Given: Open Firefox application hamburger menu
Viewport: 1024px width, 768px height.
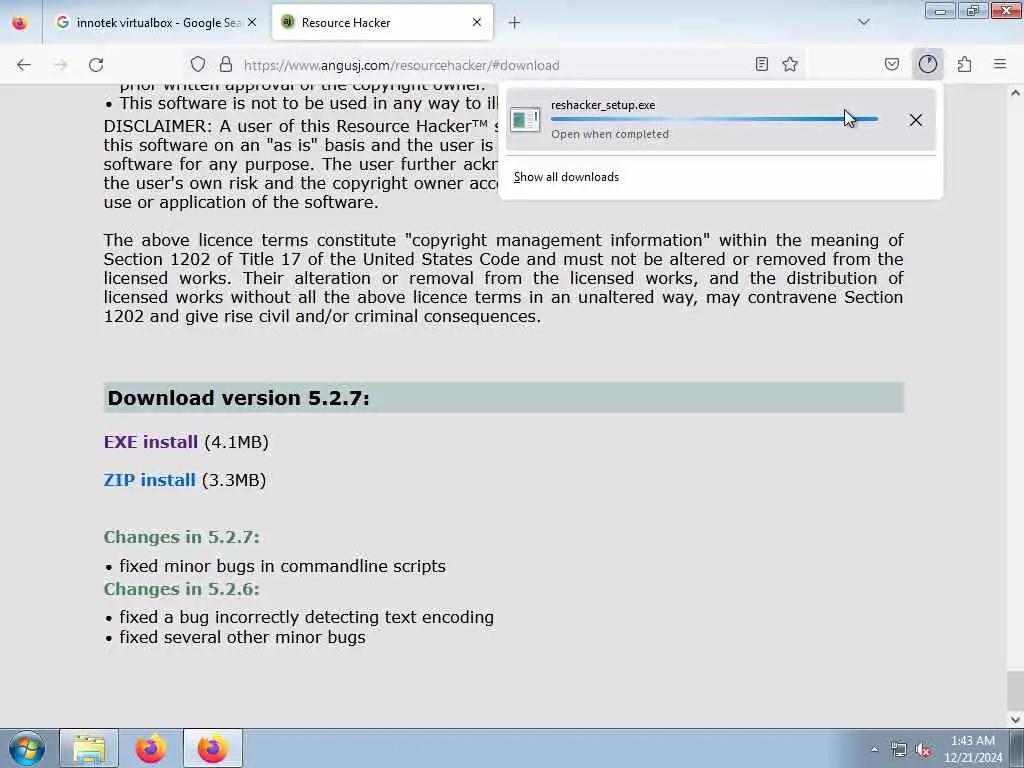Looking at the screenshot, I should pyautogui.click(x=1000, y=64).
